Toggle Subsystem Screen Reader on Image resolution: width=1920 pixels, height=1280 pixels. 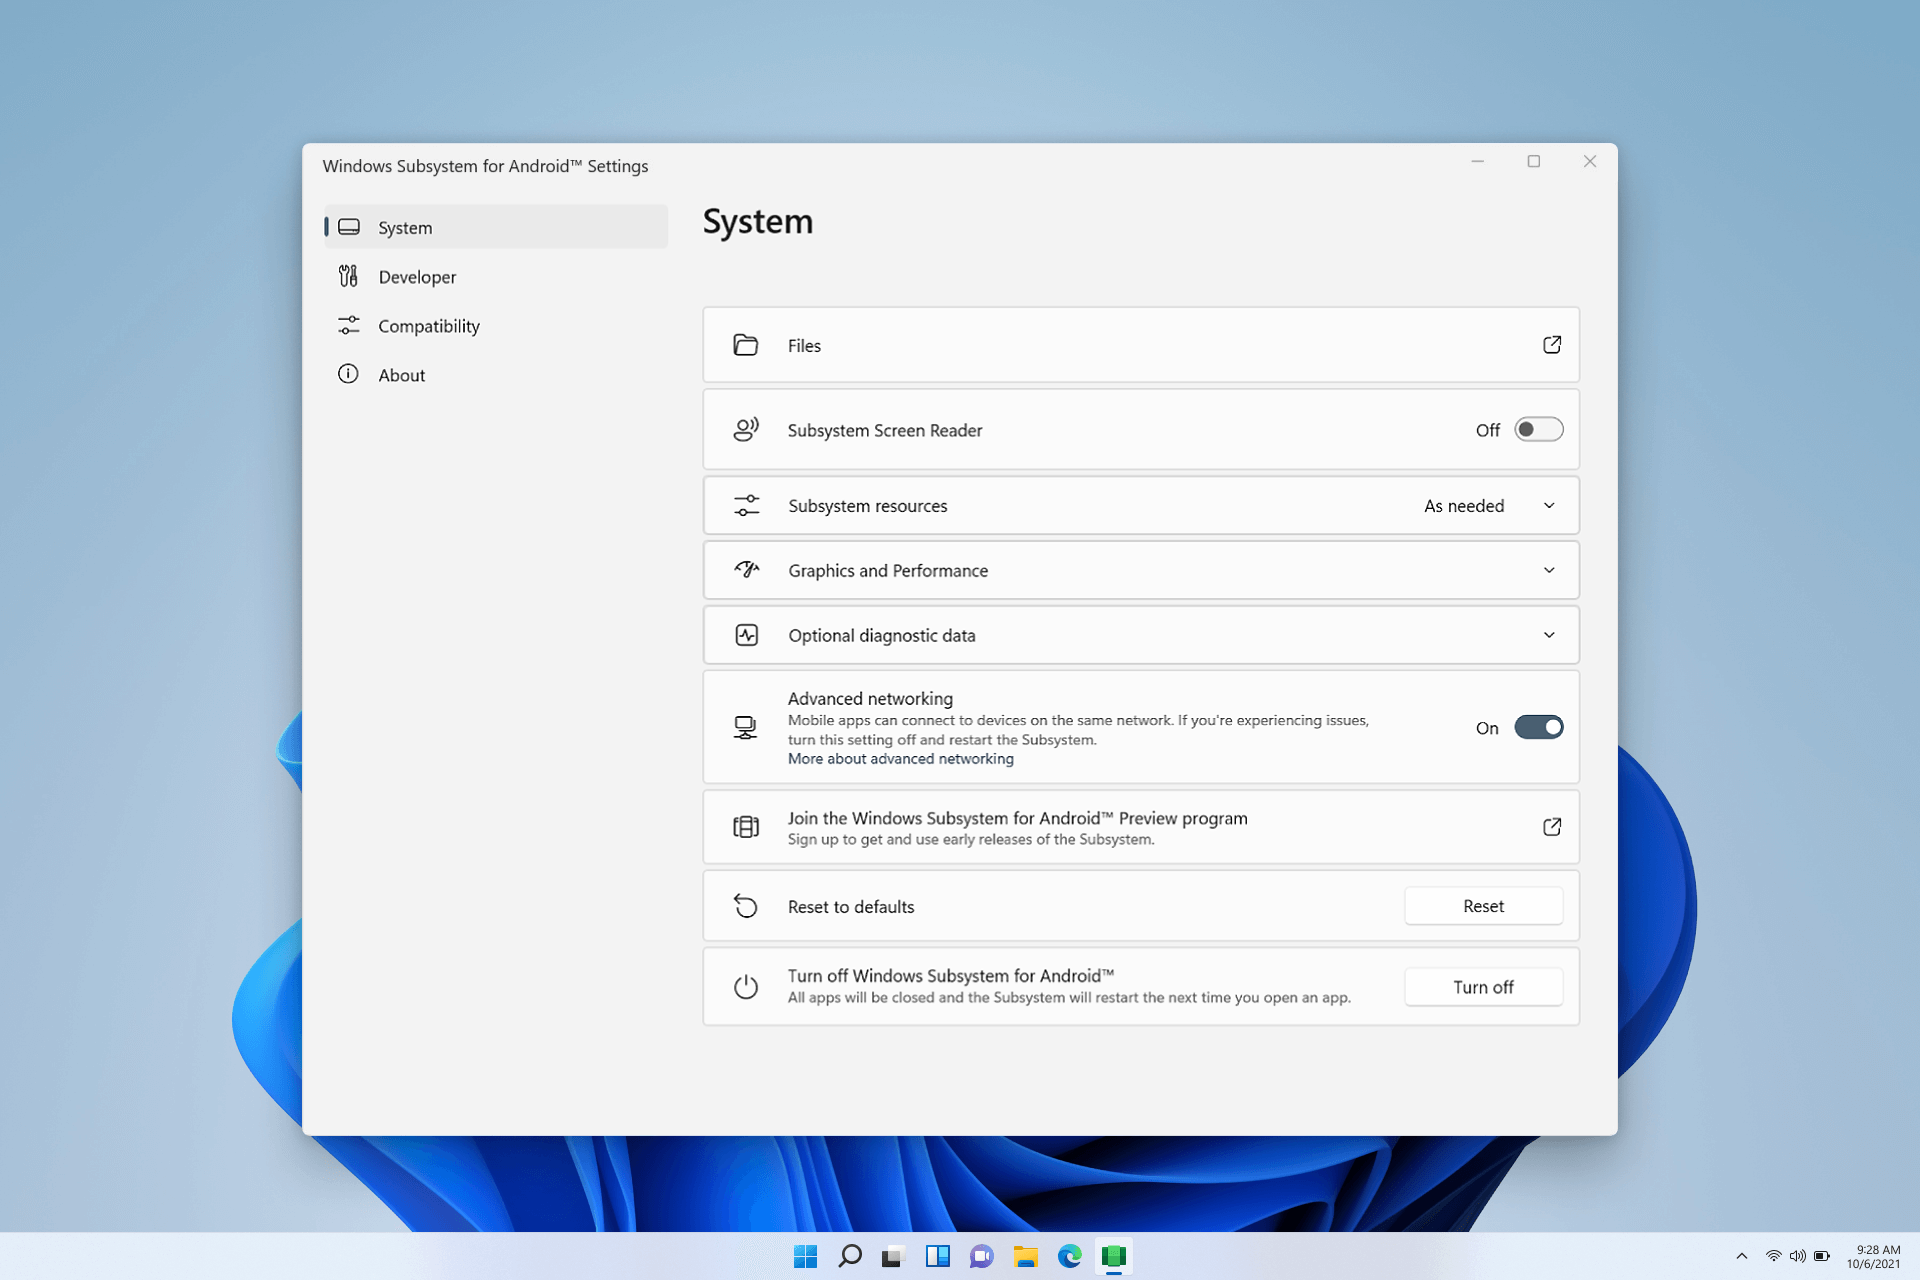point(1539,429)
